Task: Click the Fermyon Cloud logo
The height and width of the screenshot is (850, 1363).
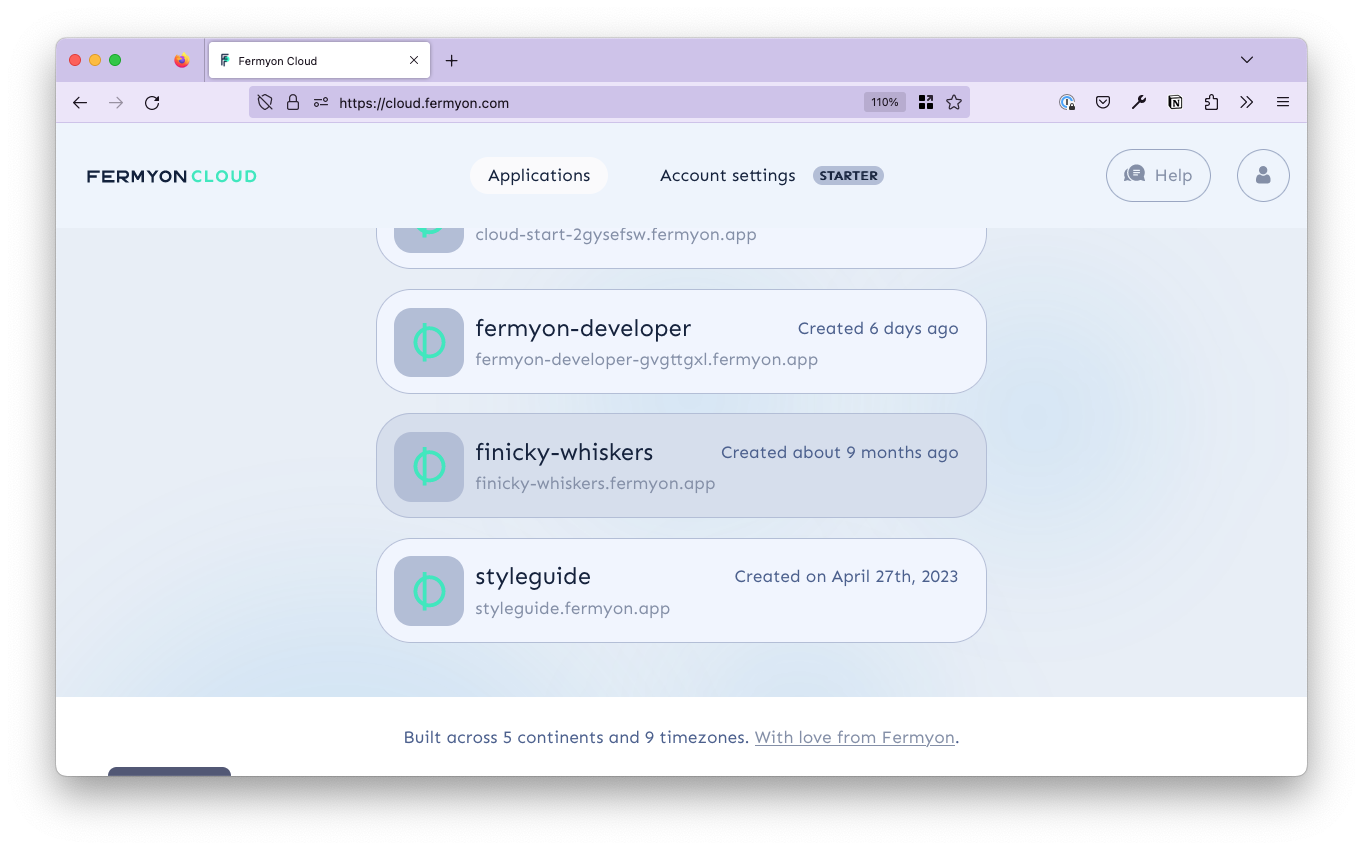Action: tap(172, 176)
